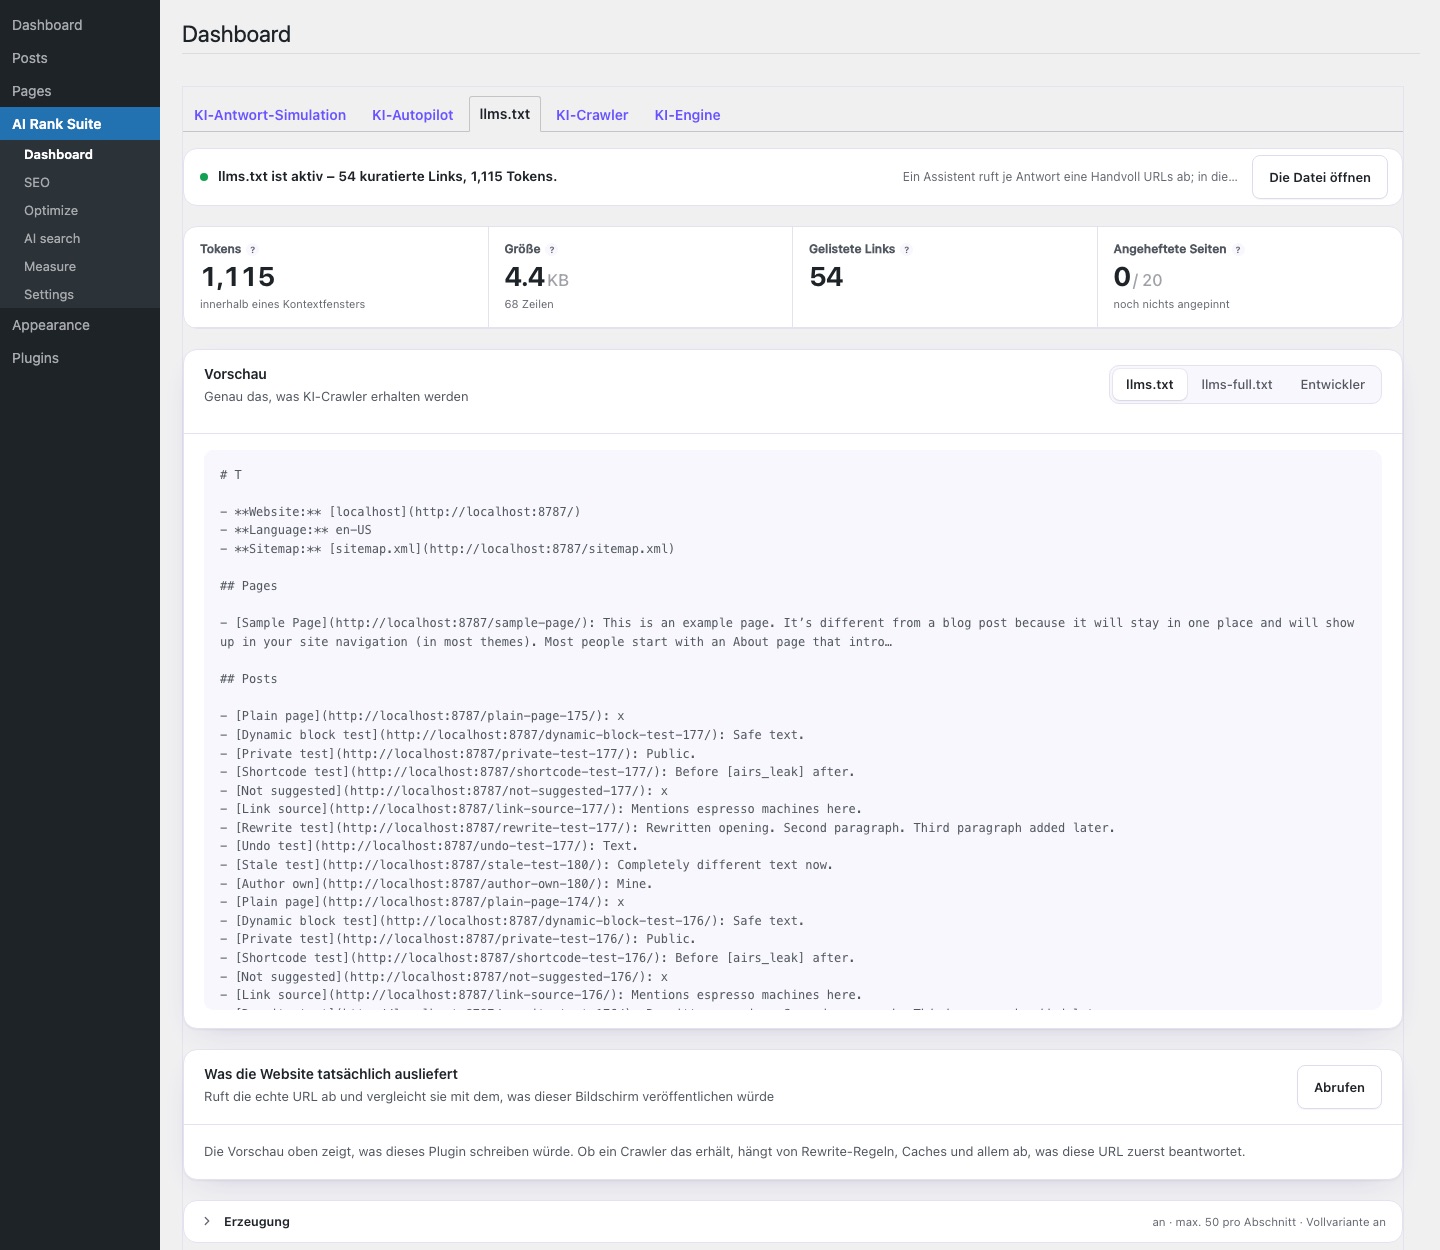Image resolution: width=1440 pixels, height=1250 pixels.
Task: Click the '**Sitemap:**' line in preview
Action: (447, 549)
